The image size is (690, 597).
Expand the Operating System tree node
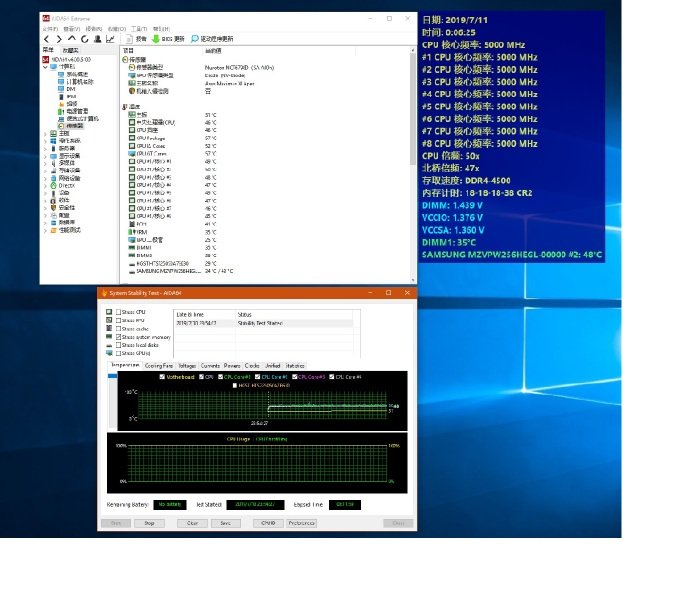pos(44,141)
